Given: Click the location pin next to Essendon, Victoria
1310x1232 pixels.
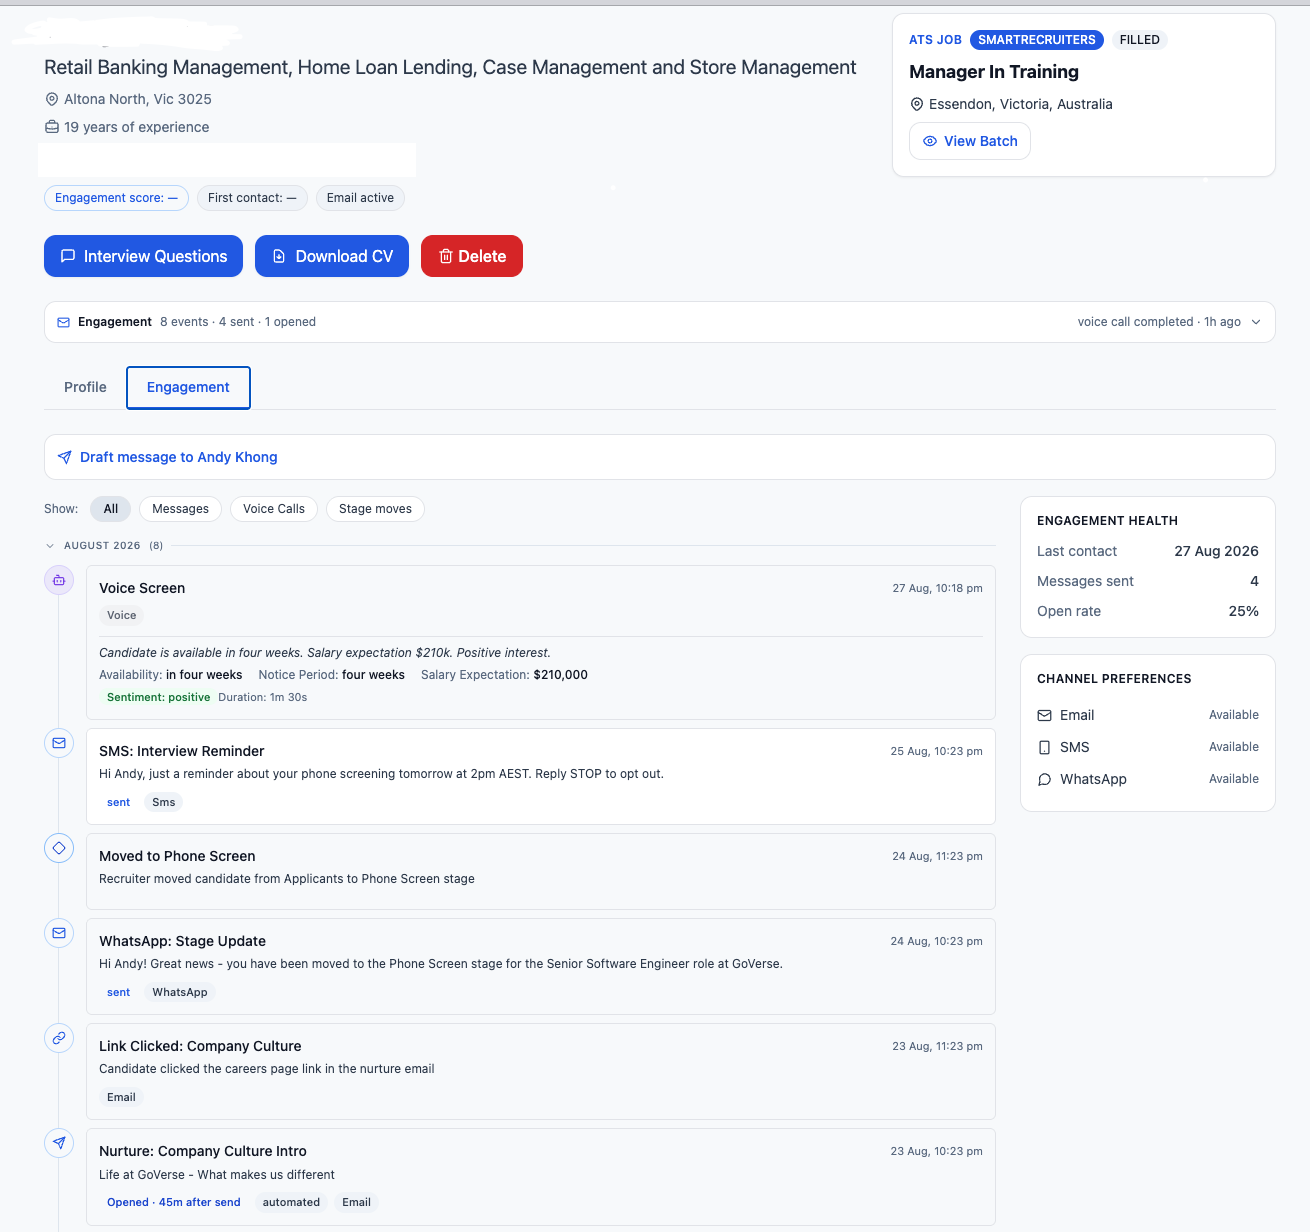Looking at the screenshot, I should click(917, 104).
